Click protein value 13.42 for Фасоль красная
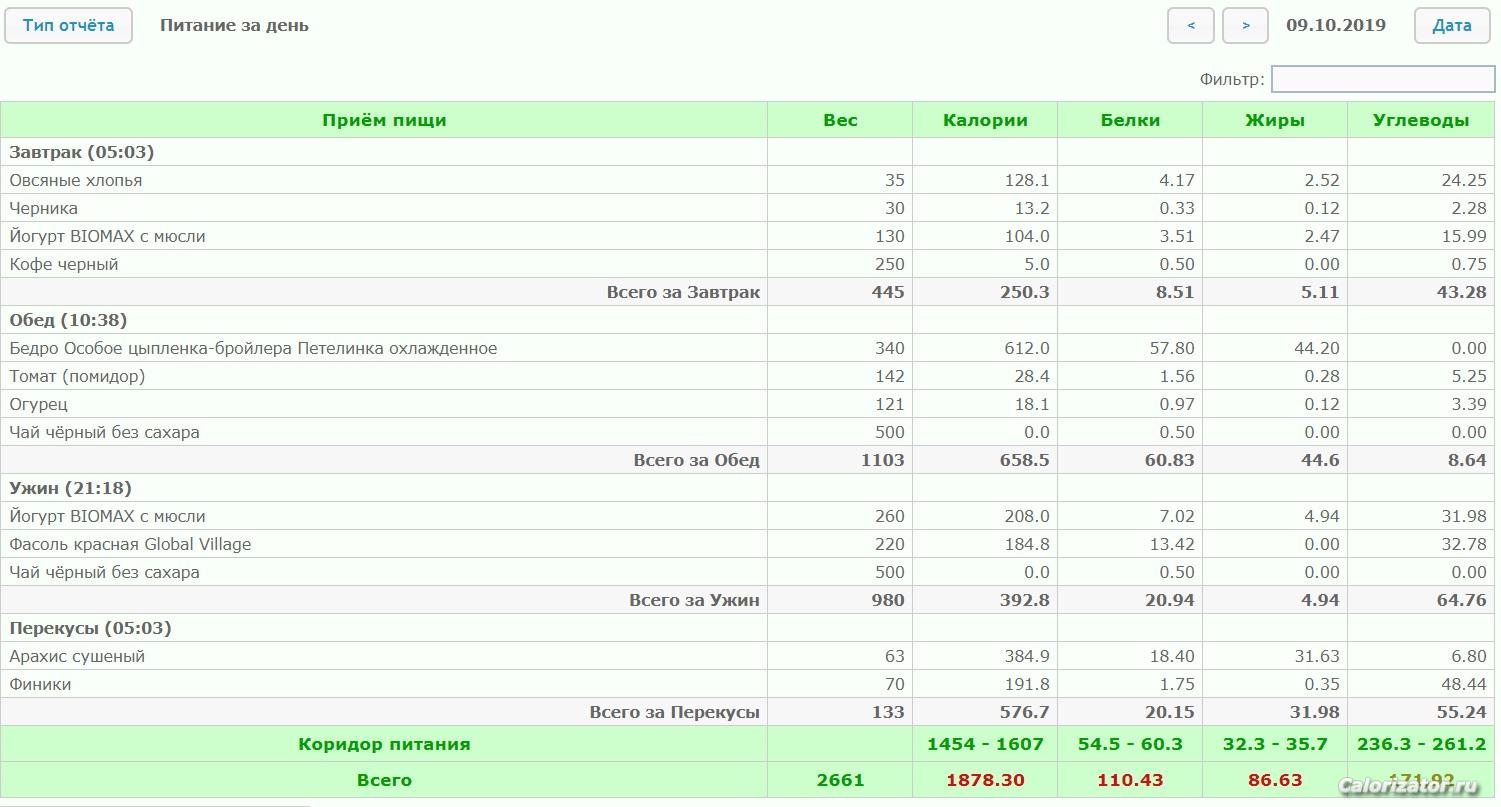This screenshot has width=1501, height=807. [x=1172, y=544]
